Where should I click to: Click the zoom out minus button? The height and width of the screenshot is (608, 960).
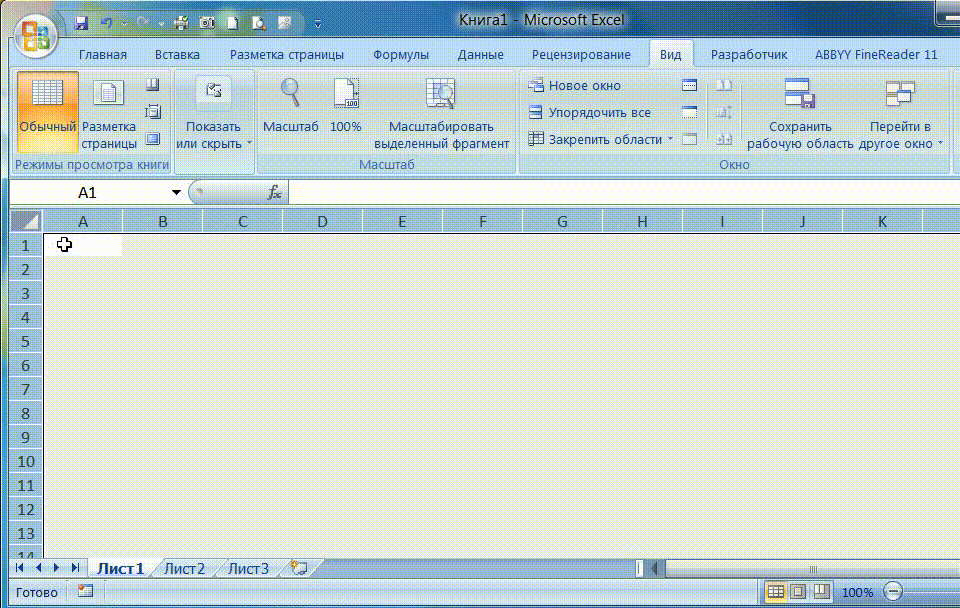click(893, 591)
